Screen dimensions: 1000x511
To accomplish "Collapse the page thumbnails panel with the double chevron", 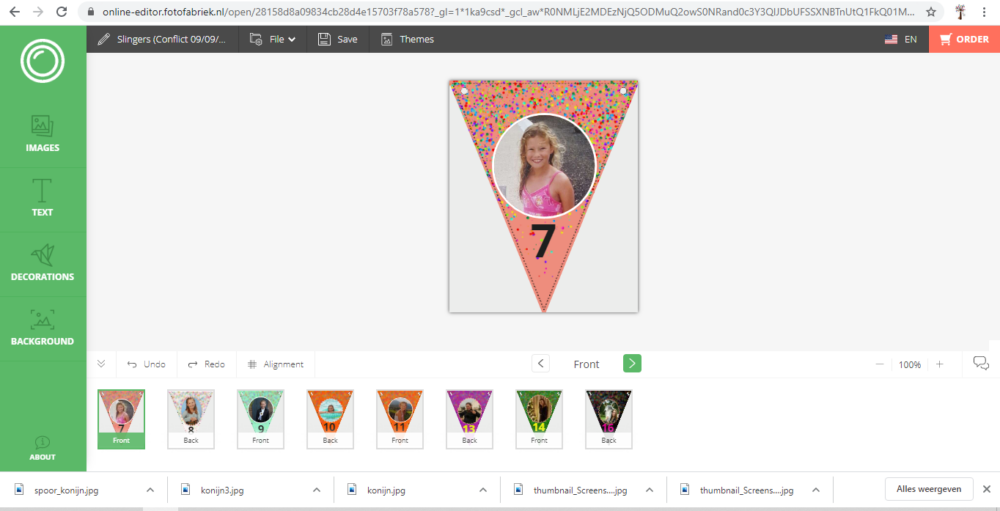I will 101,364.
